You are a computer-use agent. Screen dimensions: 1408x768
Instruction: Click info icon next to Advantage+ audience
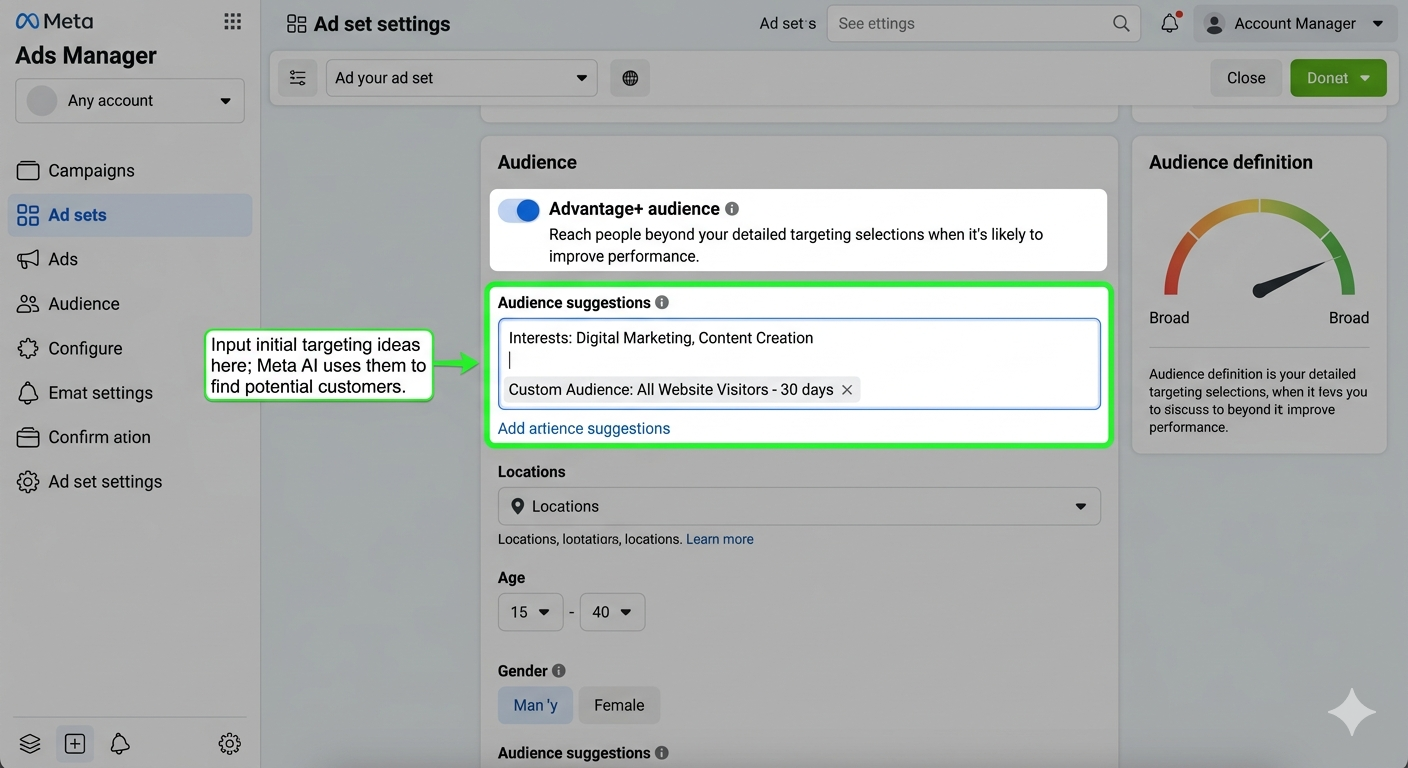[x=732, y=209]
